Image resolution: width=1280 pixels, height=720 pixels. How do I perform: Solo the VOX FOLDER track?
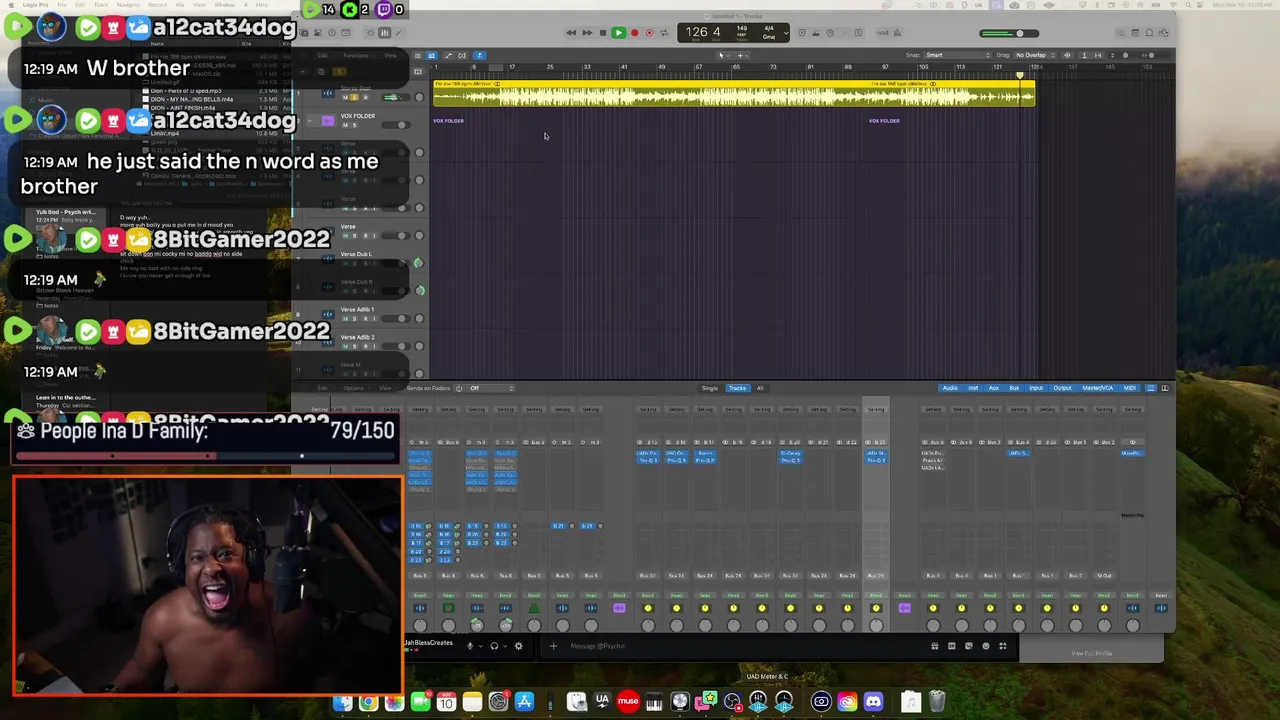click(353, 125)
